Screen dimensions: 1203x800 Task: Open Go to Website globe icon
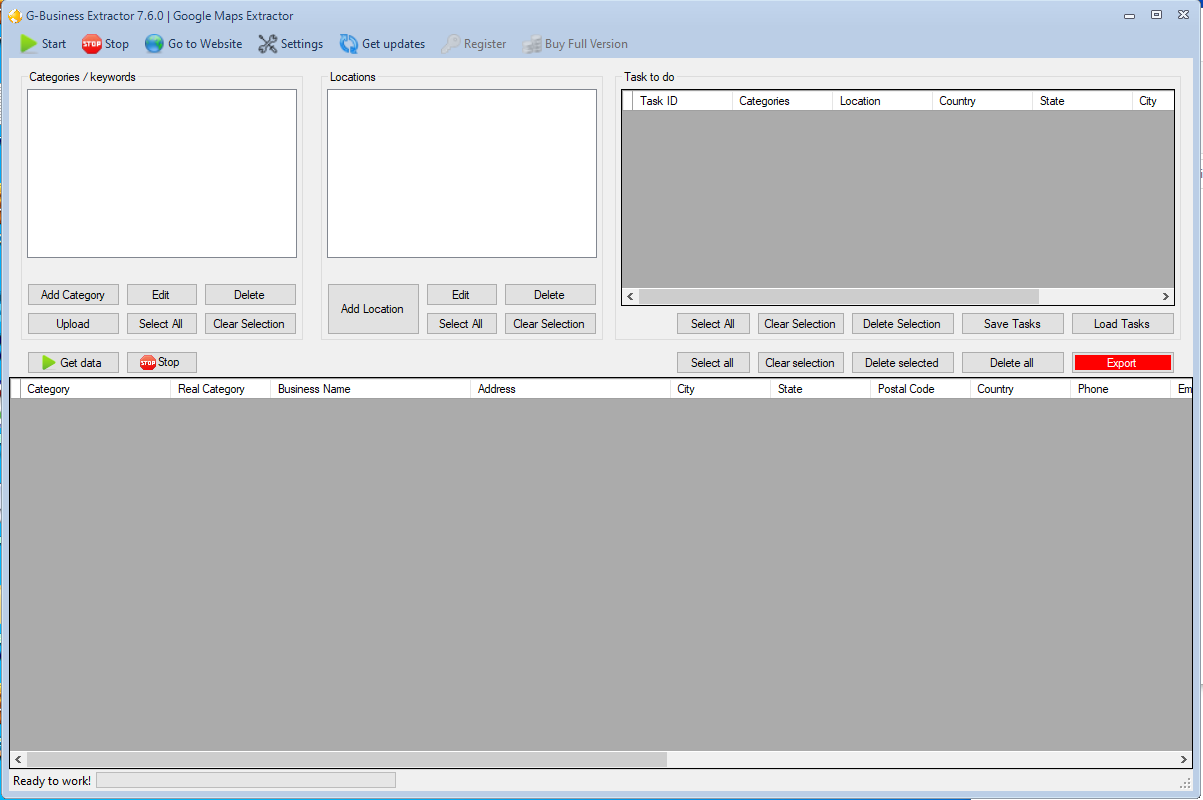click(x=154, y=44)
